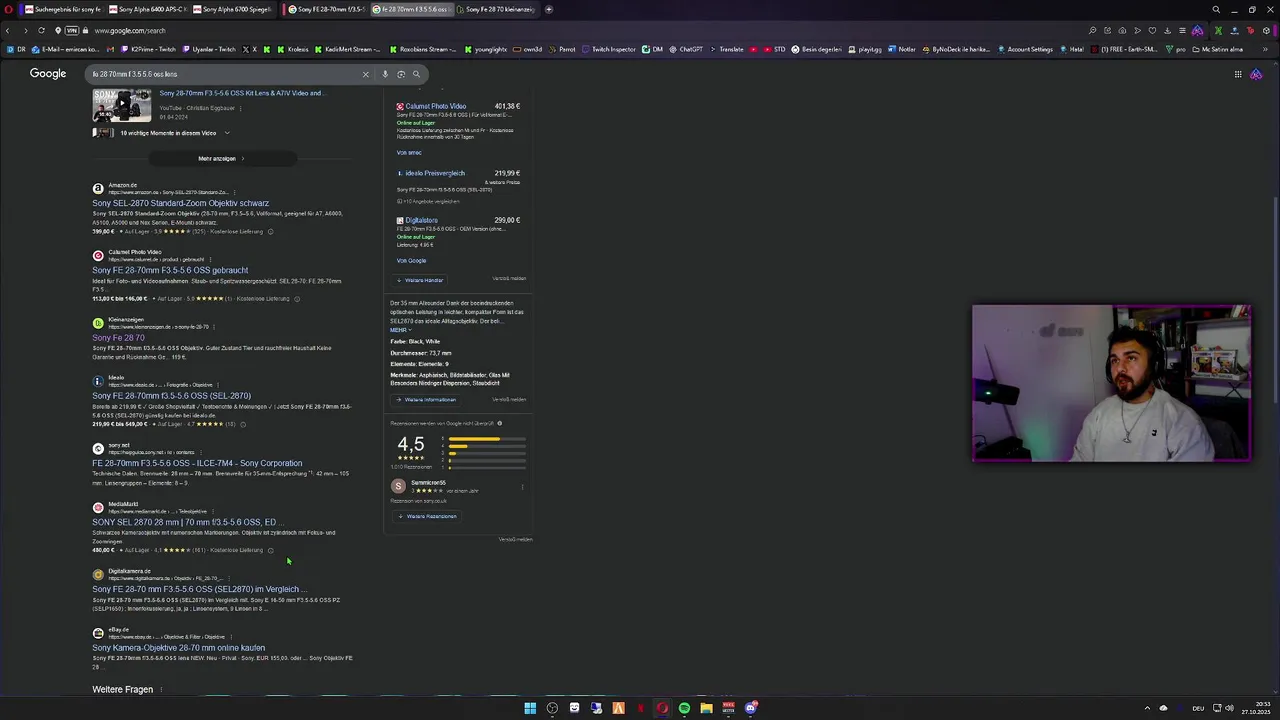This screenshot has width=1280, height=720.
Task: Switch to 'Sony FE 28-70mm f/3.5' tab
Action: point(326,9)
